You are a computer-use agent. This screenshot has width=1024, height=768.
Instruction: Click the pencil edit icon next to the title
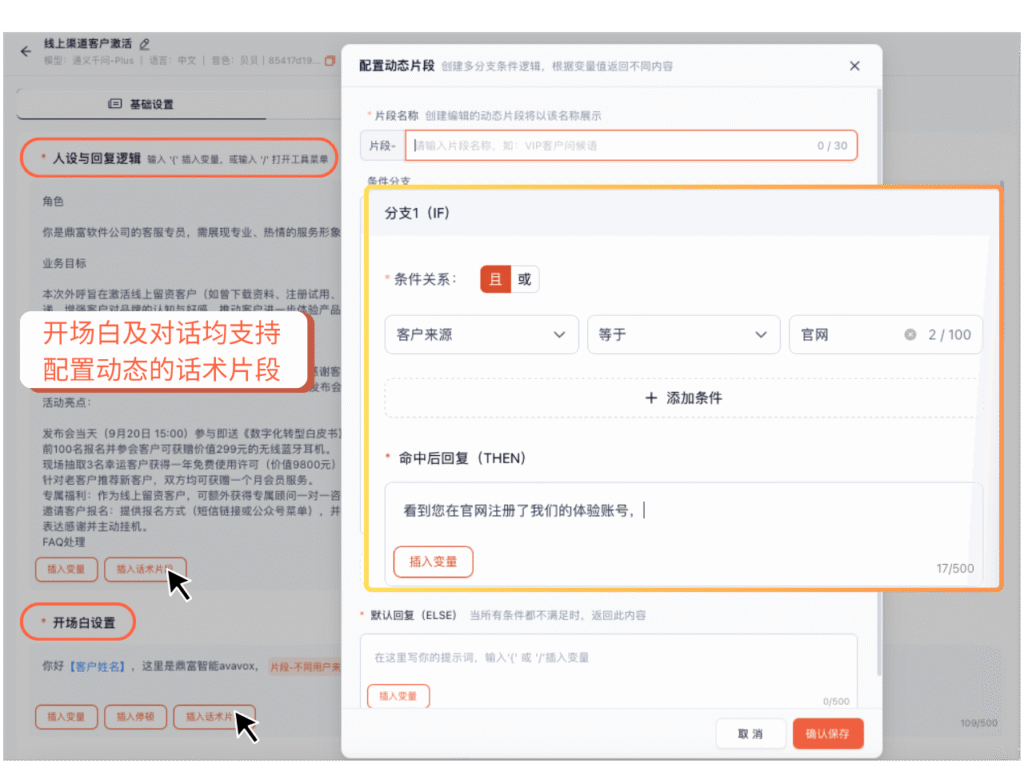[x=145, y=44]
